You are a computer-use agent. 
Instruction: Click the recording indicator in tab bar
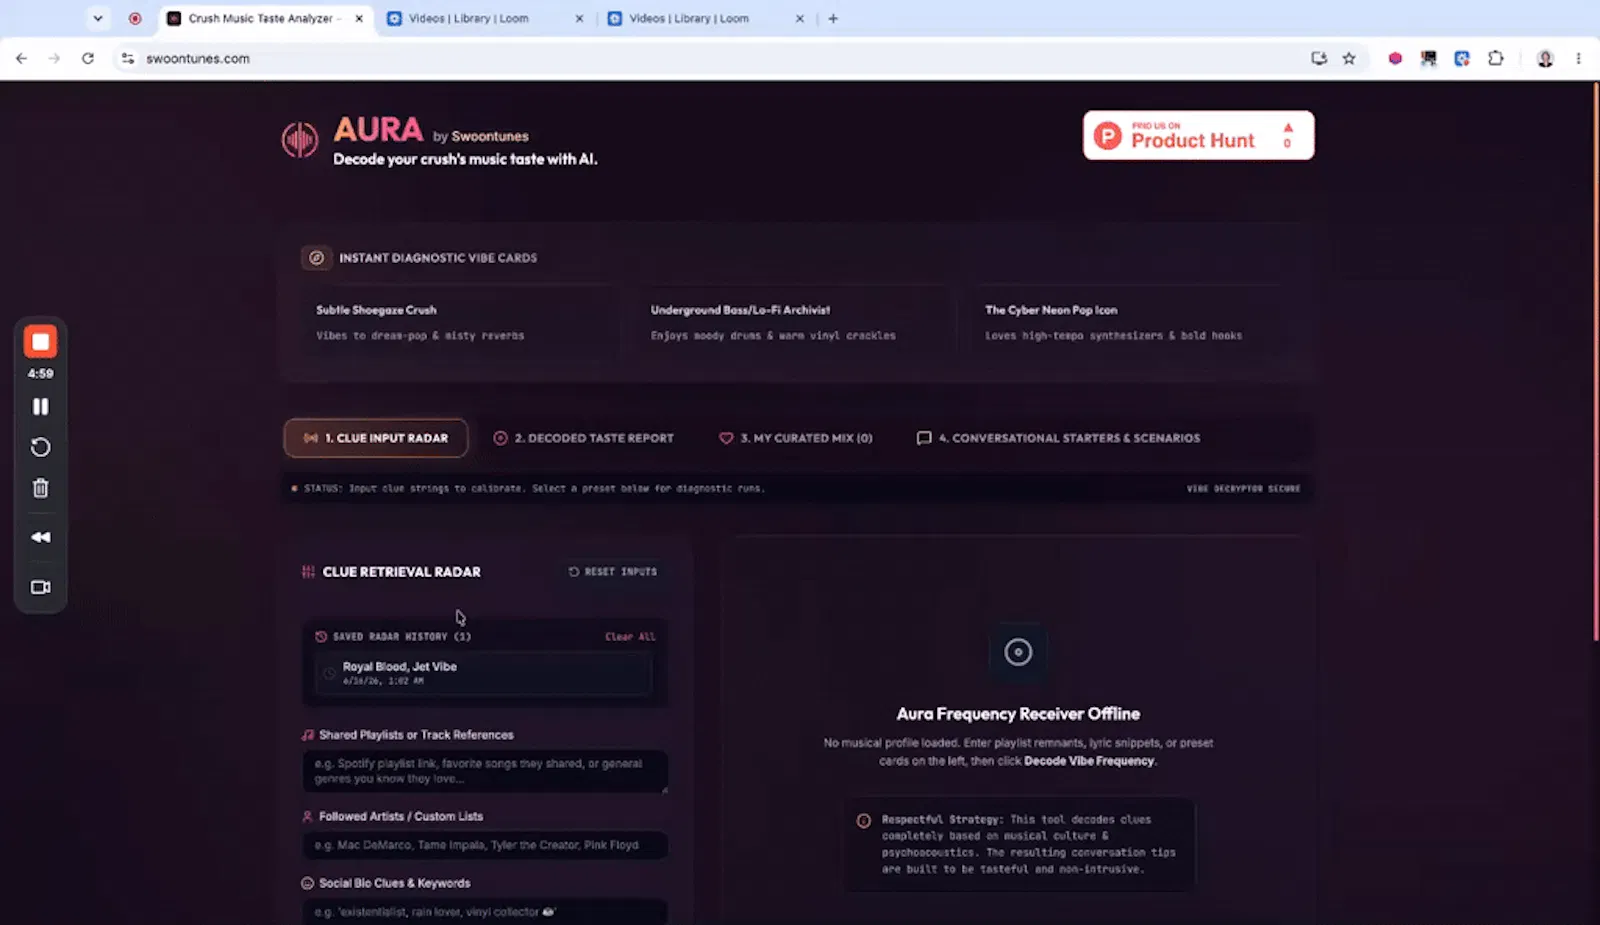coord(135,18)
